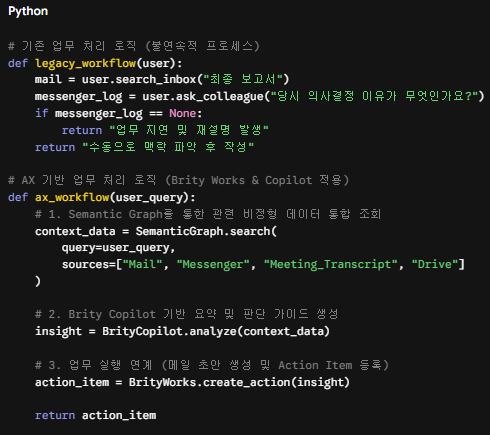Click "SemanticGraph.search(" text
The image size is (490, 435).
(206, 231)
